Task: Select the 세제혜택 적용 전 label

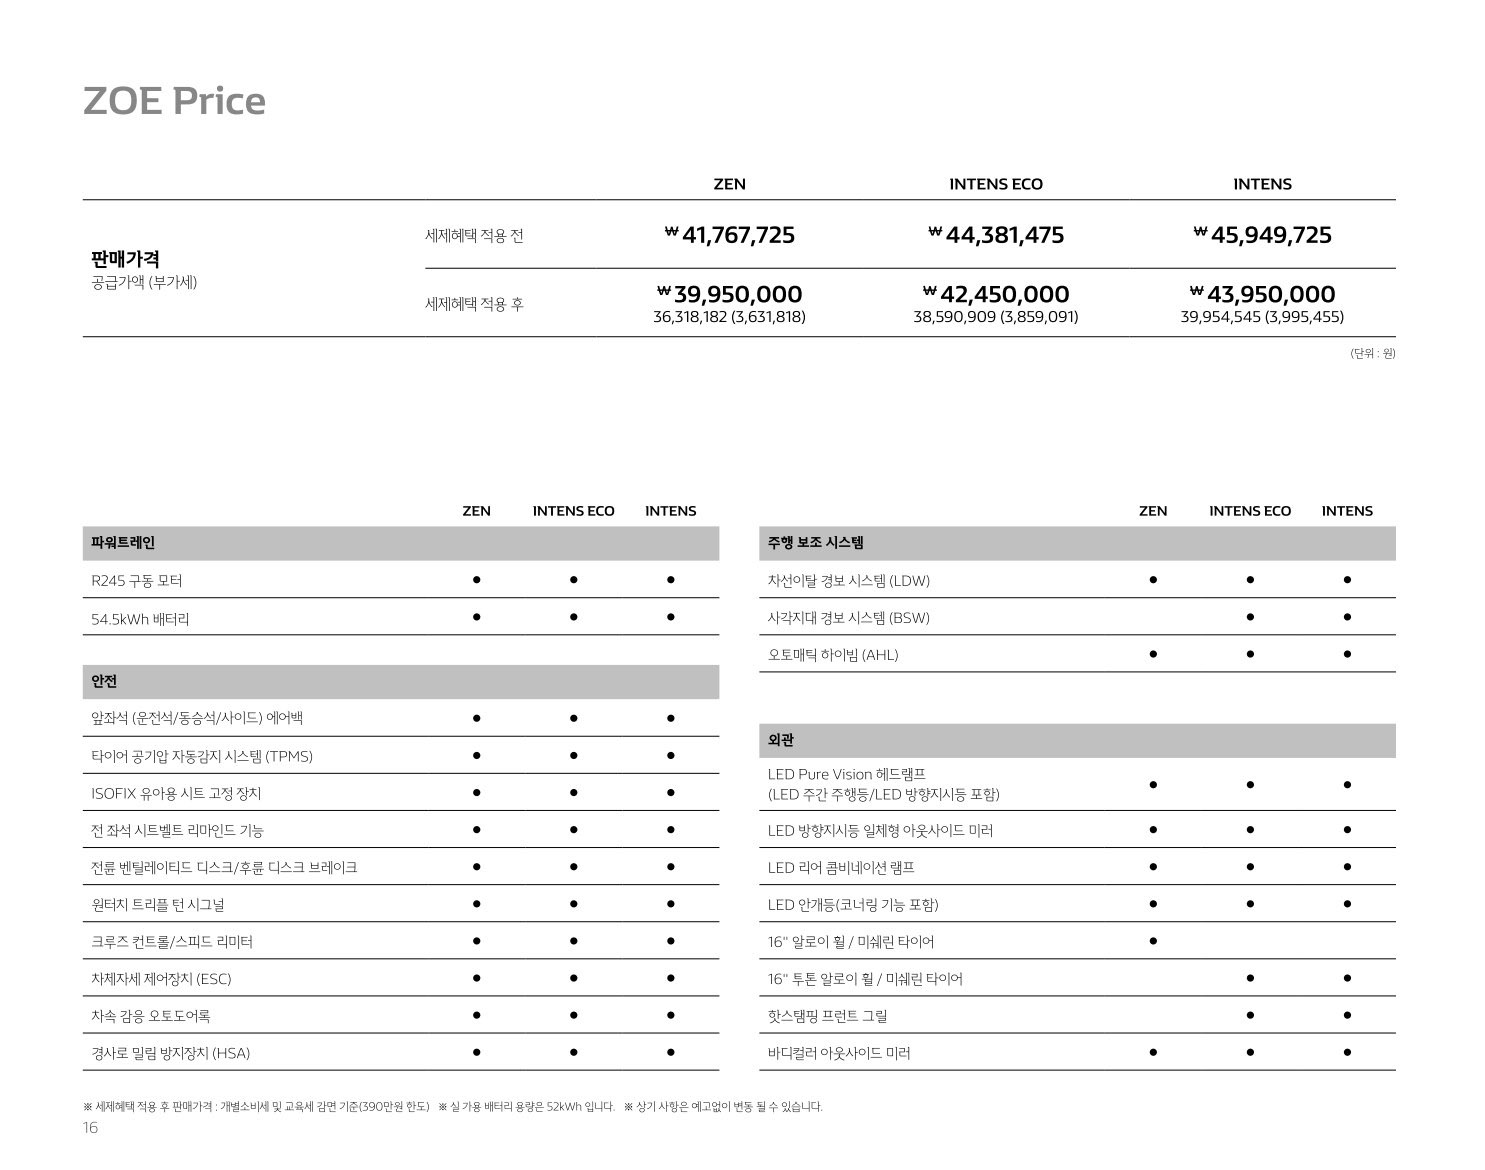Action: [x=474, y=236]
